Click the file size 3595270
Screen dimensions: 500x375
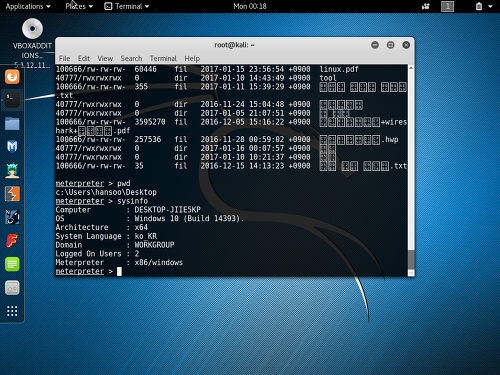tap(150, 122)
